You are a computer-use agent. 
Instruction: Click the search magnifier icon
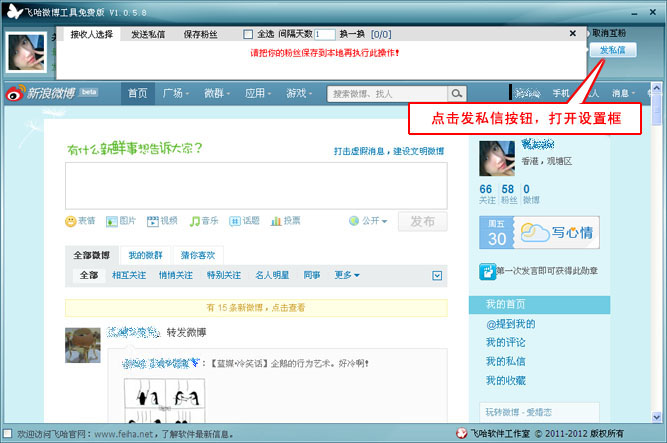tap(457, 94)
